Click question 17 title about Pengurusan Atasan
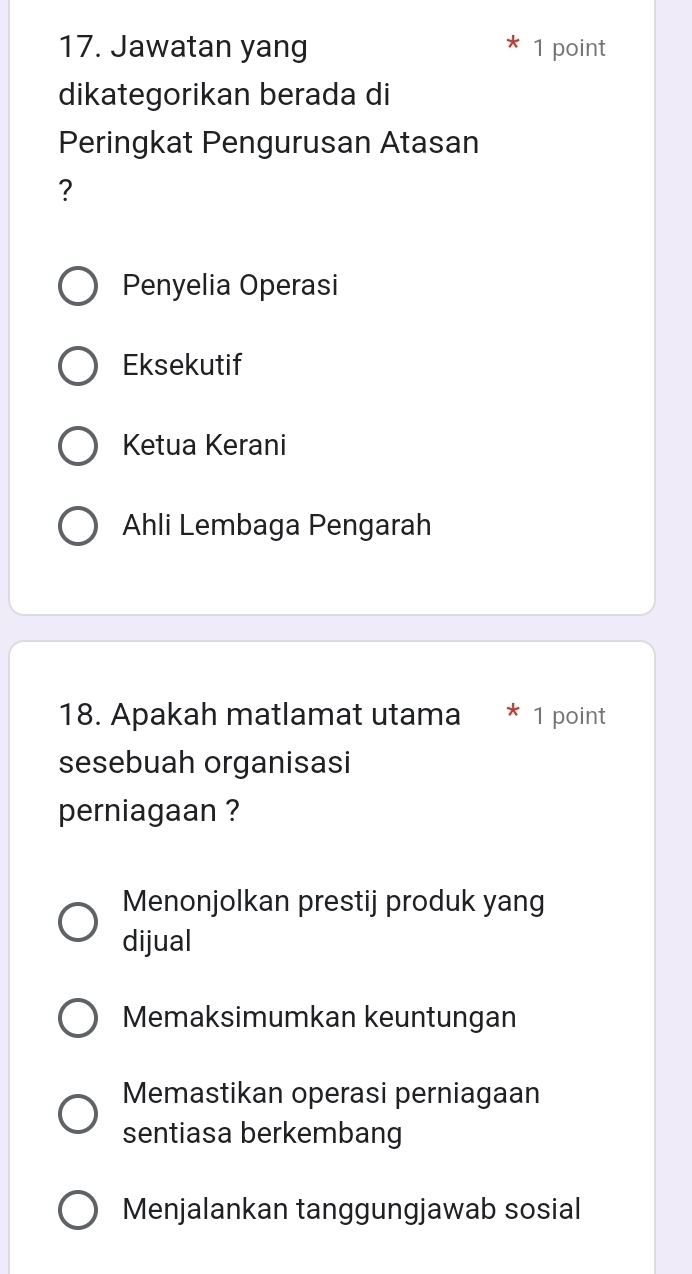Image resolution: width=692 pixels, height=1274 pixels. click(268, 95)
